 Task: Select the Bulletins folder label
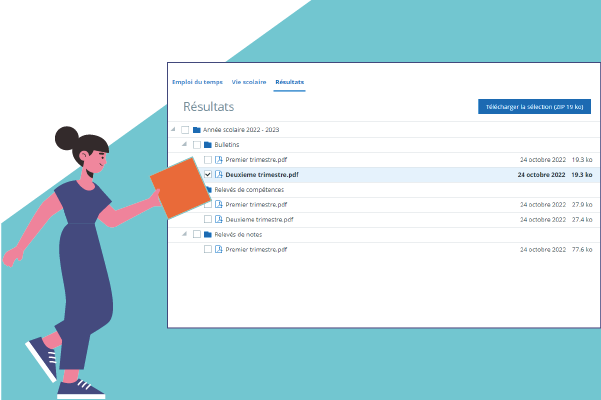[x=227, y=145]
